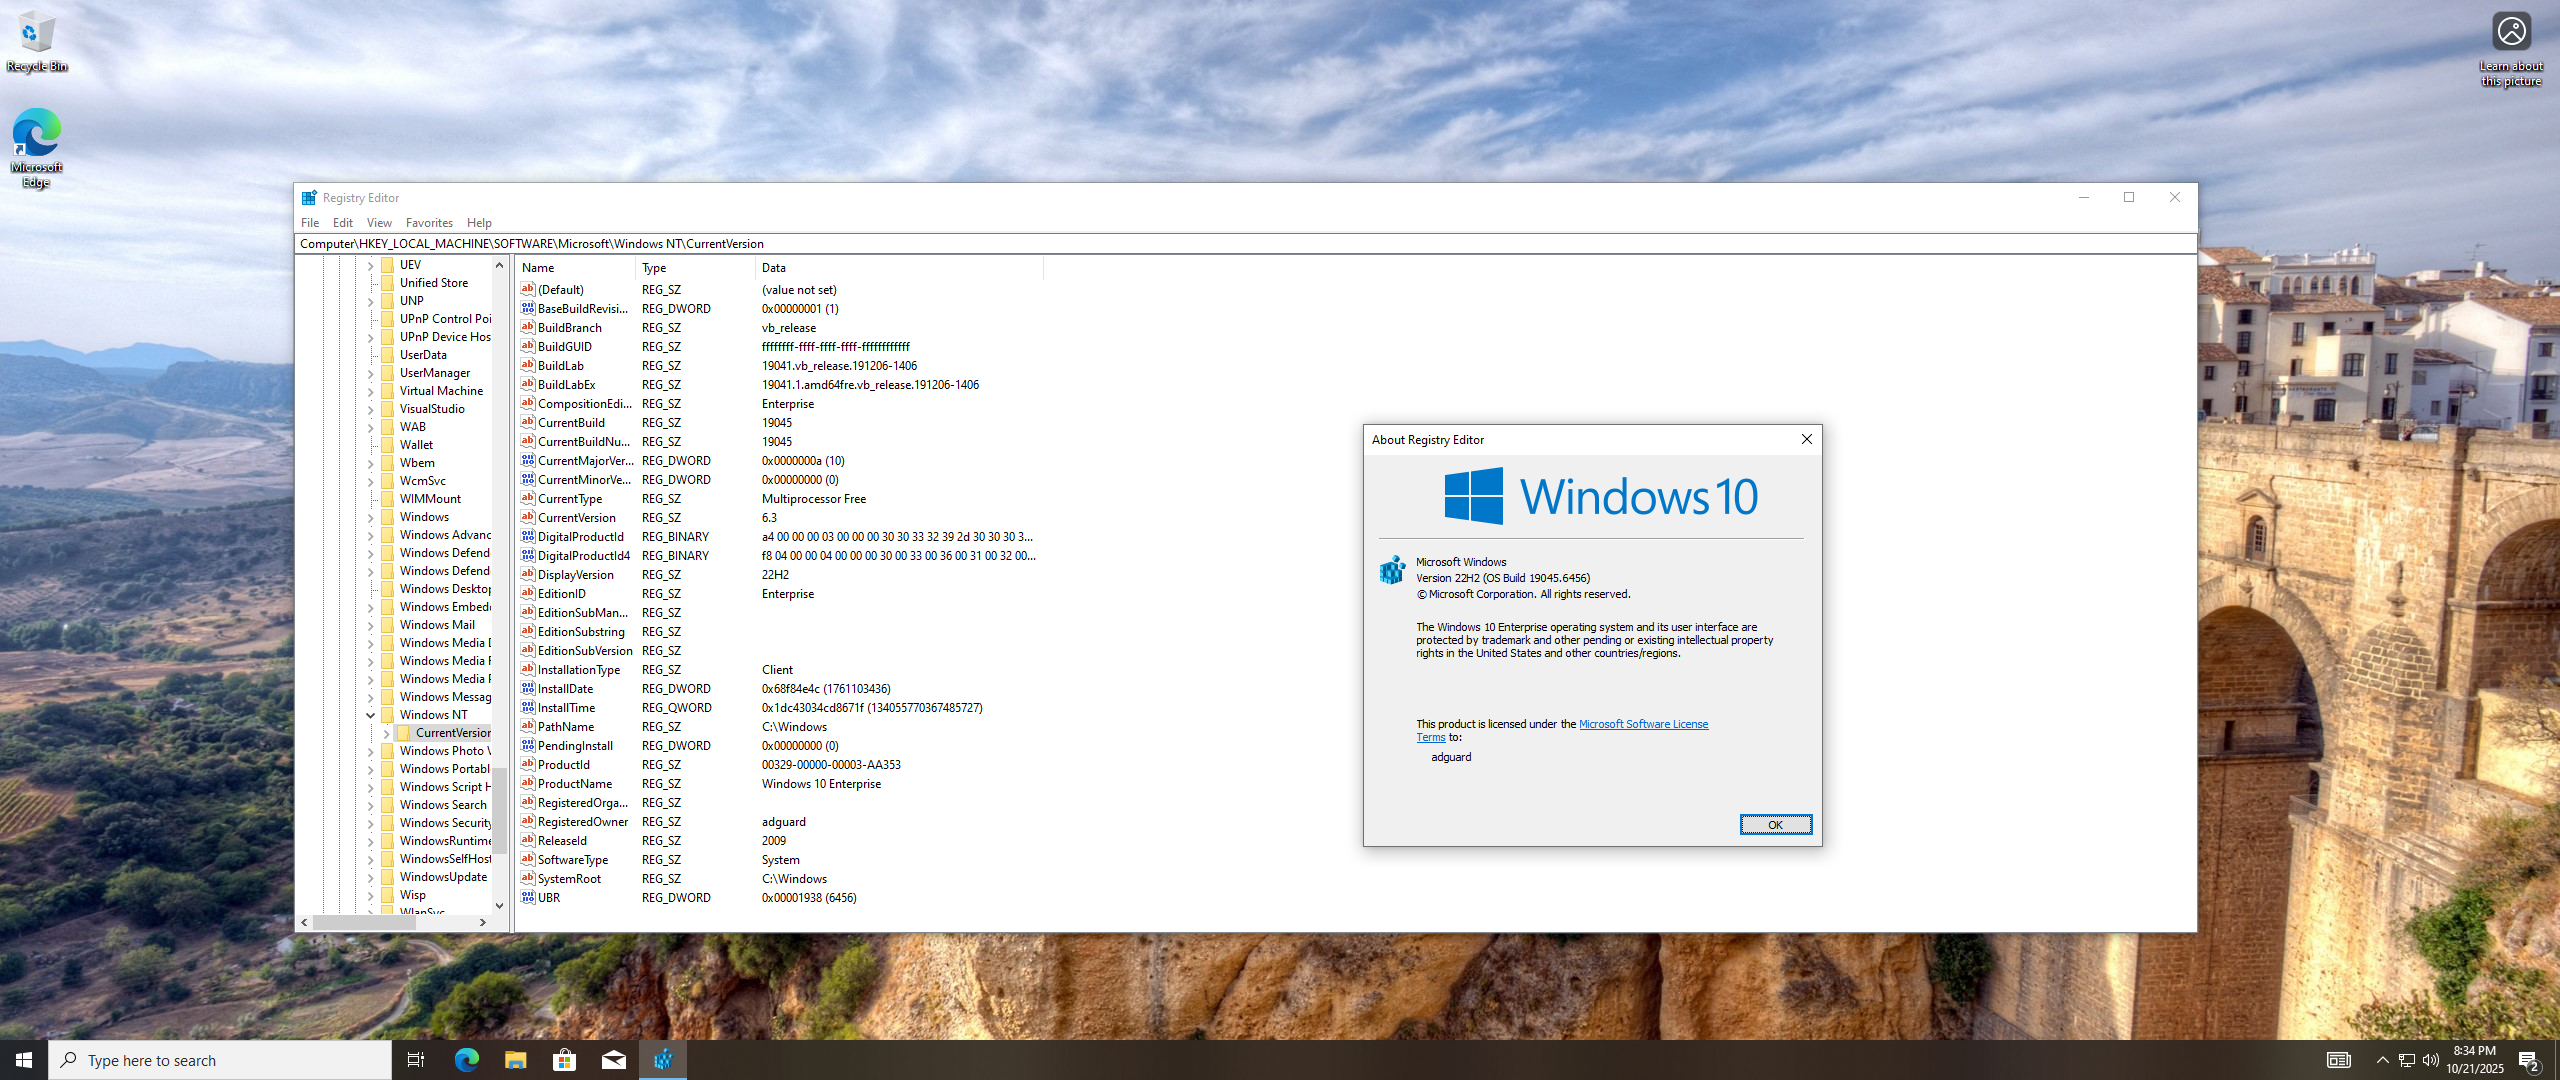This screenshot has height=1080, width=2560.
Task: Click the Registry Editor taskbar icon
Action: [x=662, y=1060]
